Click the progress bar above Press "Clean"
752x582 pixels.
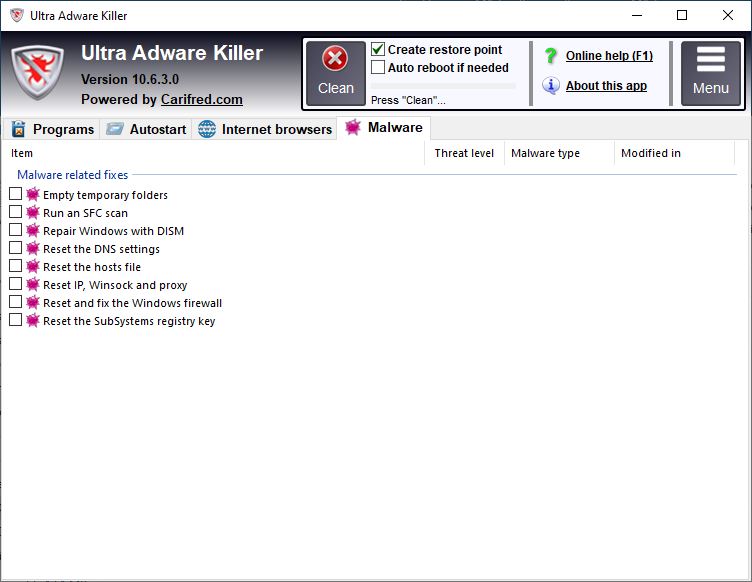coord(443,86)
